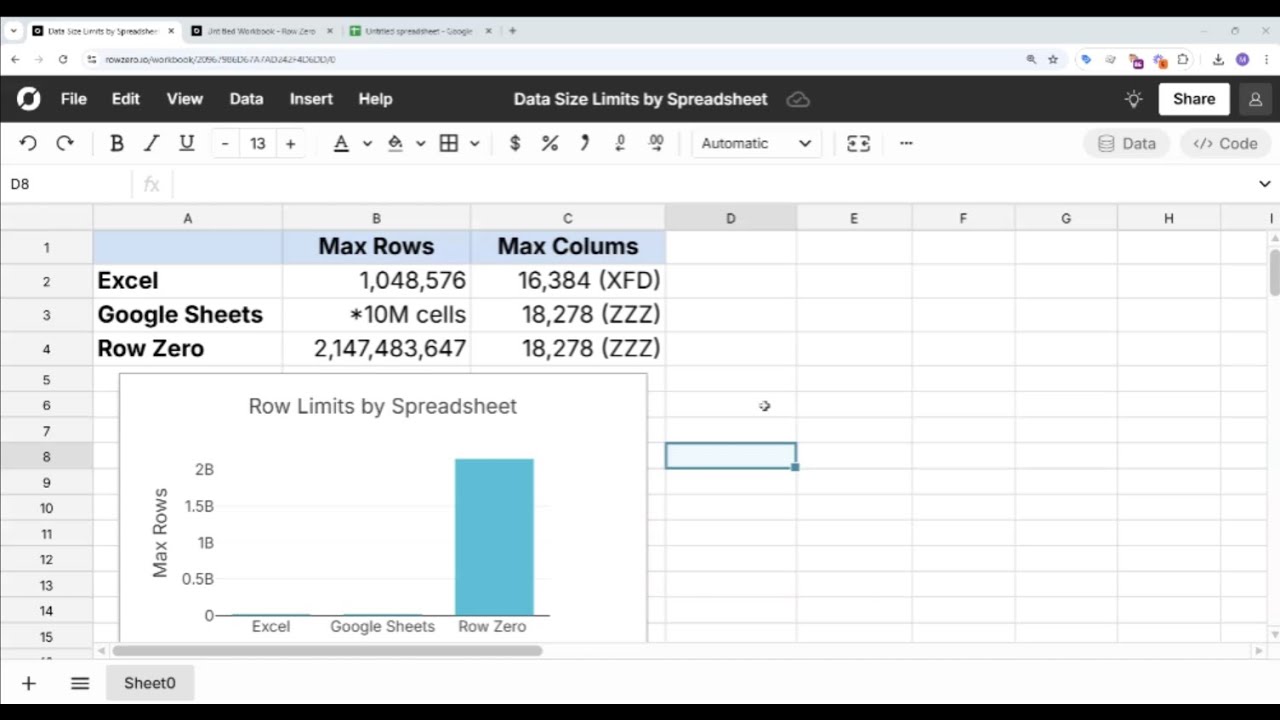Add a new sheet with plus icon
1280x720 pixels.
point(28,683)
